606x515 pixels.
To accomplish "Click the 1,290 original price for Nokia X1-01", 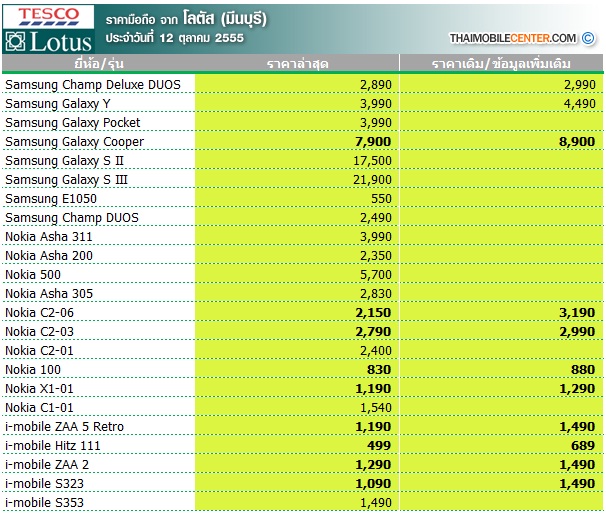I will tap(577, 388).
